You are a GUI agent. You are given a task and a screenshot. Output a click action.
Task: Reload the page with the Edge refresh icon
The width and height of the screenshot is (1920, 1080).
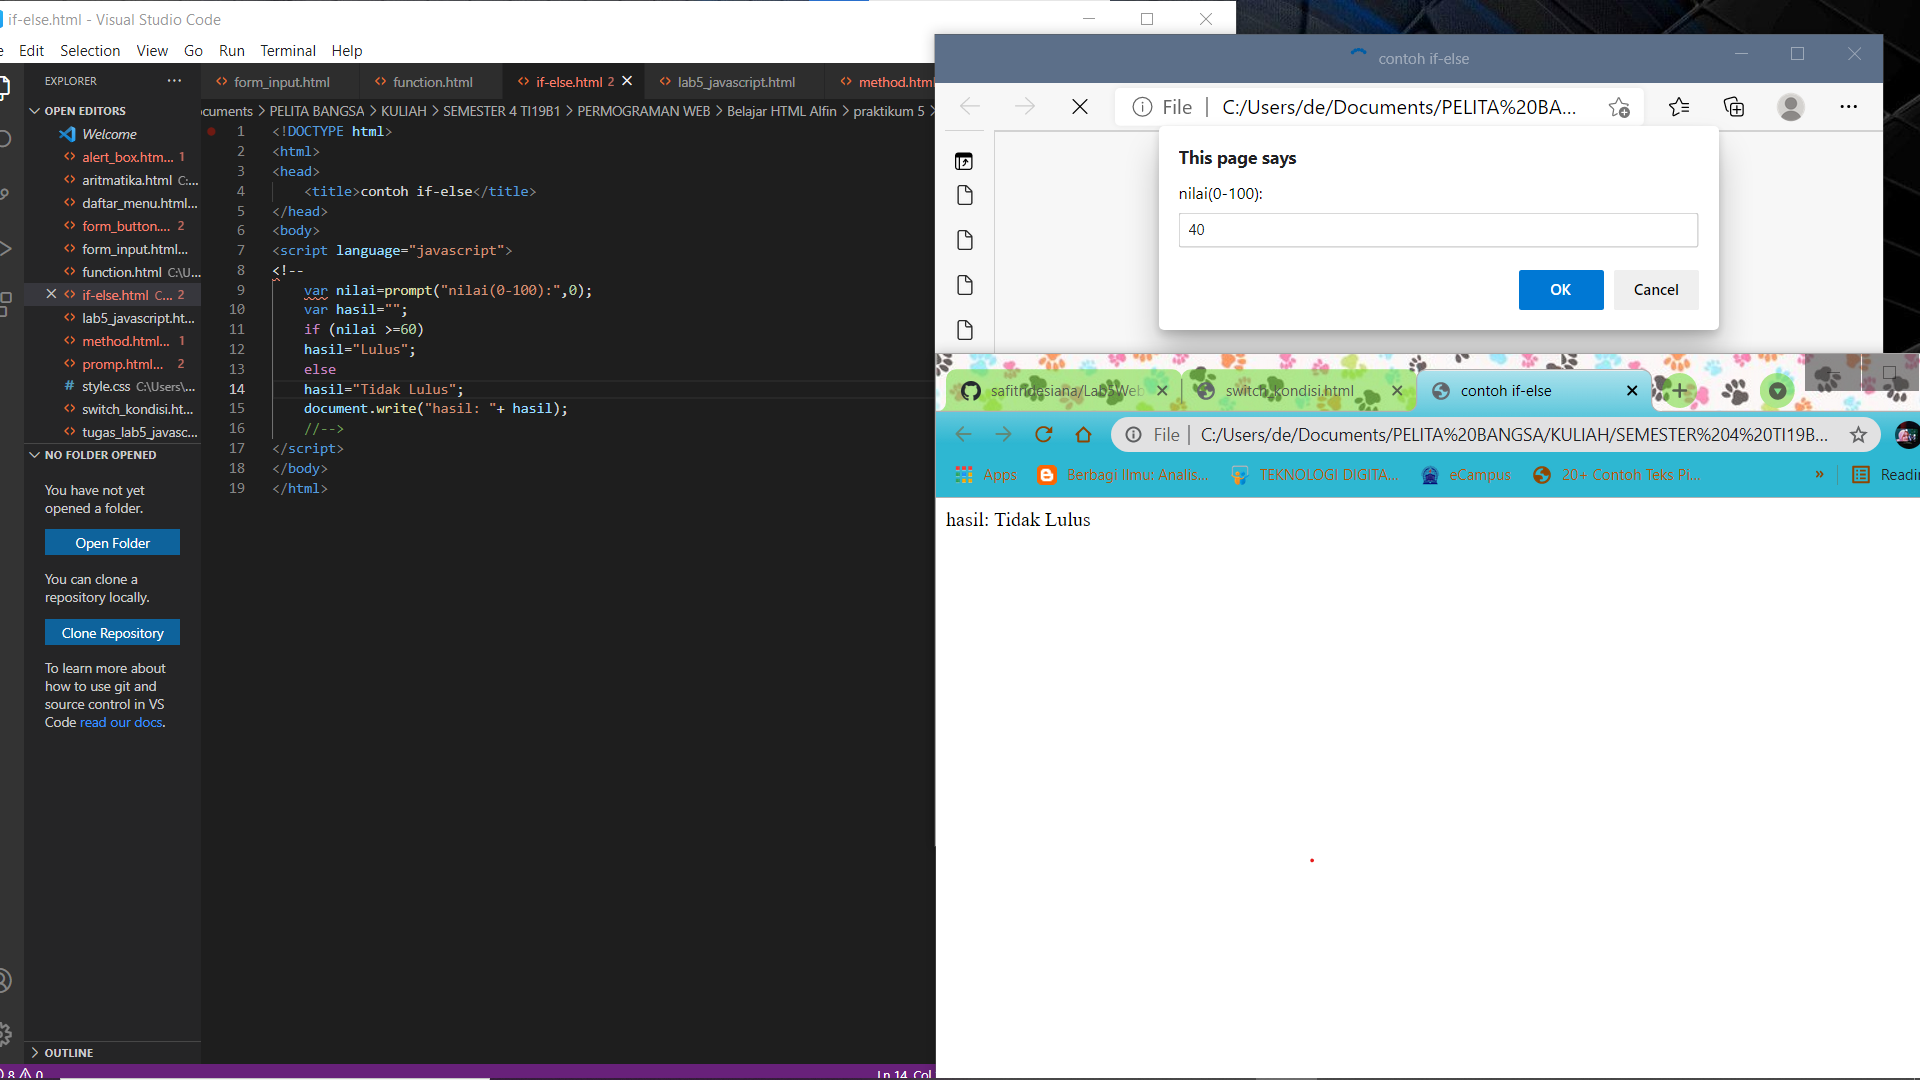click(1044, 434)
